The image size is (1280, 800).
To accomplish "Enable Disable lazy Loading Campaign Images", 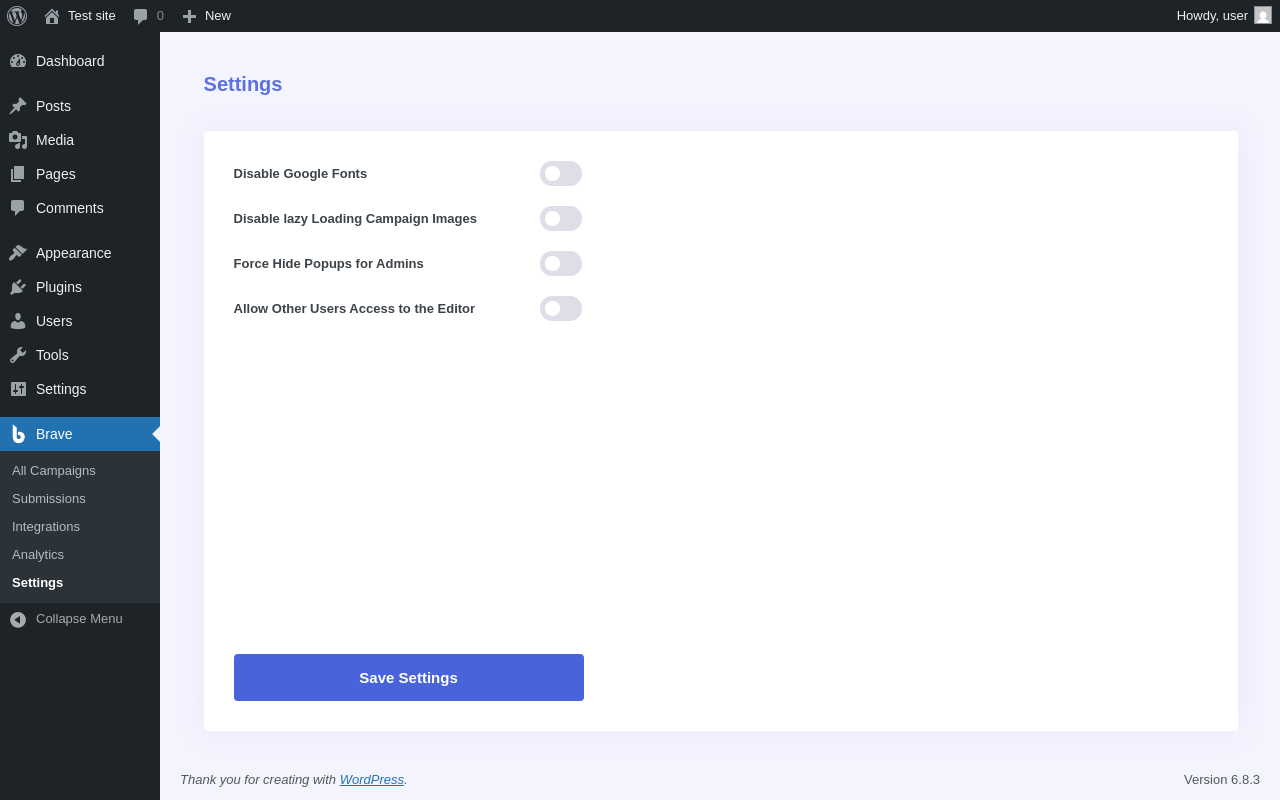I will tap(560, 219).
